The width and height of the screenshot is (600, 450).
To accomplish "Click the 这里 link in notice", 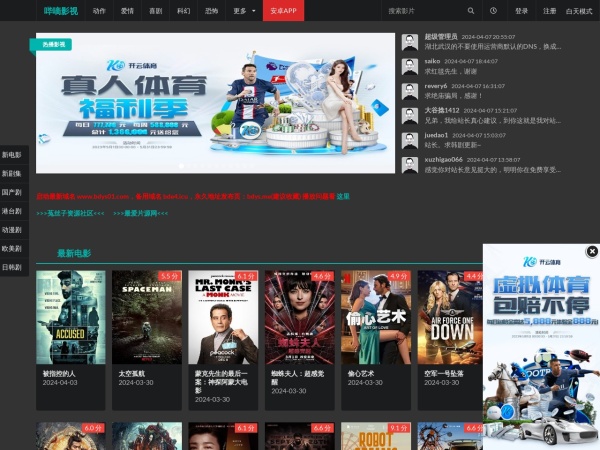I will (x=343, y=196).
